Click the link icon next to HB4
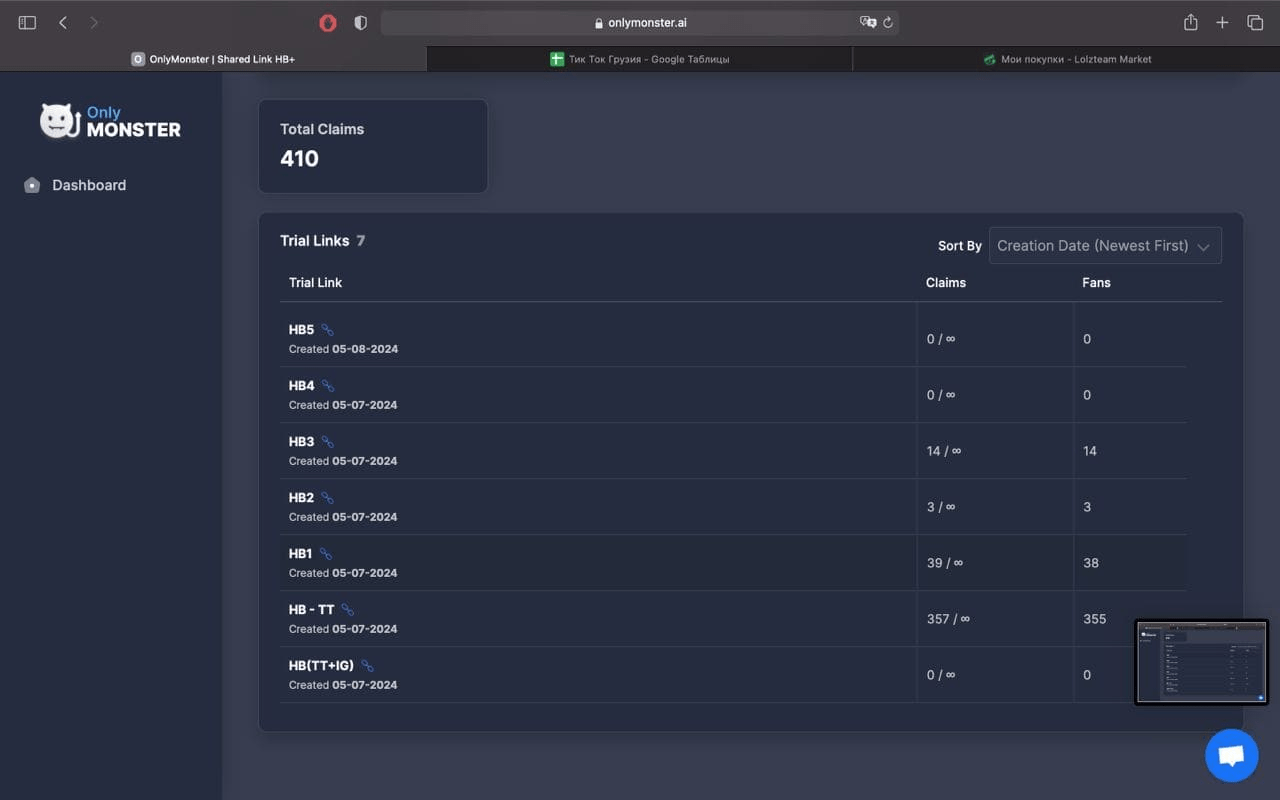Screen dimensions: 1280x800 (327, 386)
